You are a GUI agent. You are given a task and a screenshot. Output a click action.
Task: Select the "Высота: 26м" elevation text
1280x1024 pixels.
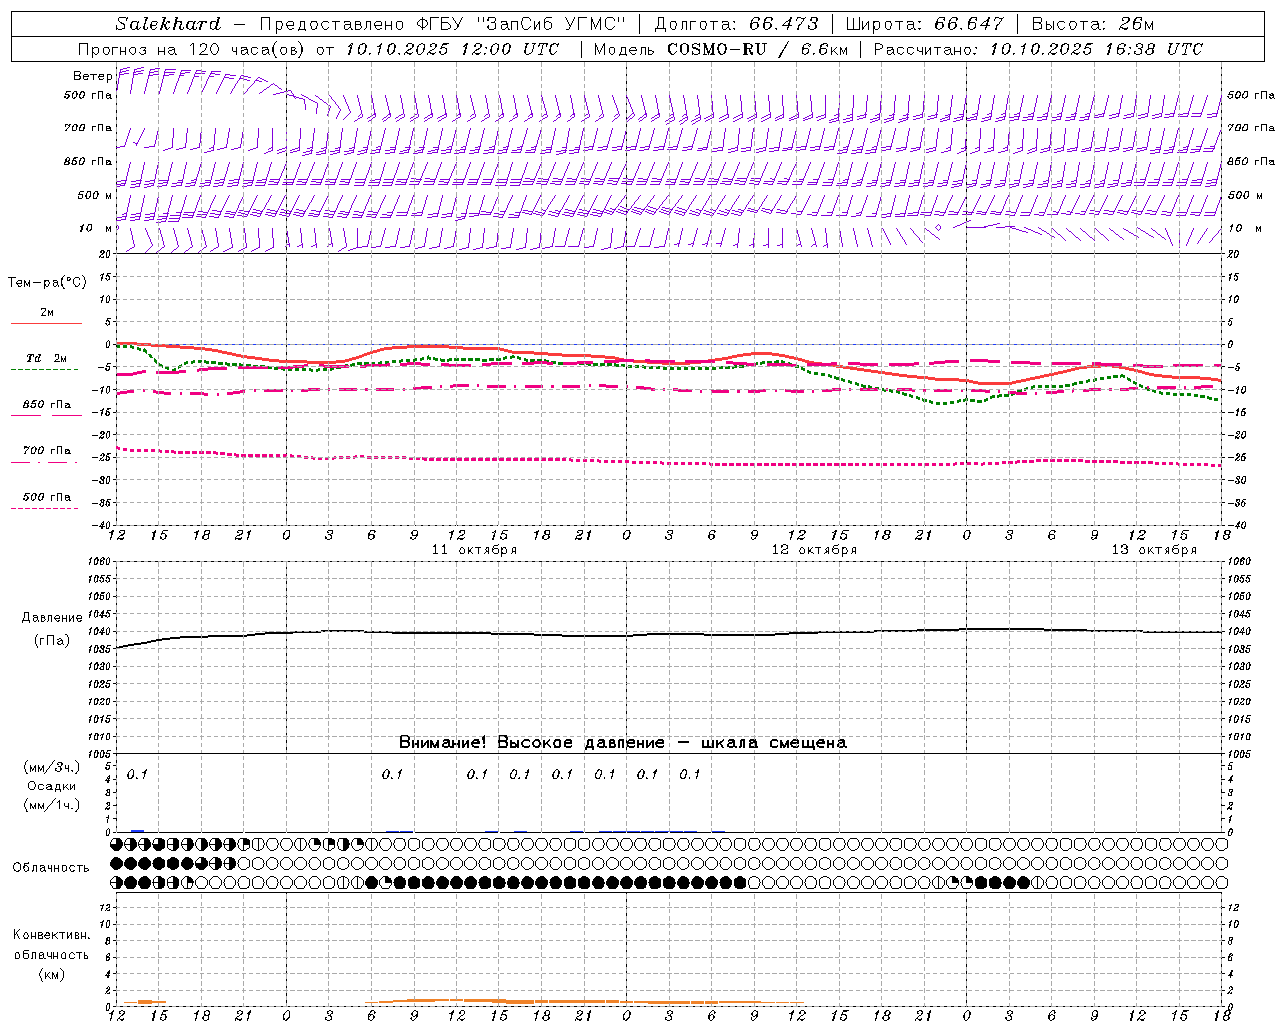pyautogui.click(x=1093, y=24)
